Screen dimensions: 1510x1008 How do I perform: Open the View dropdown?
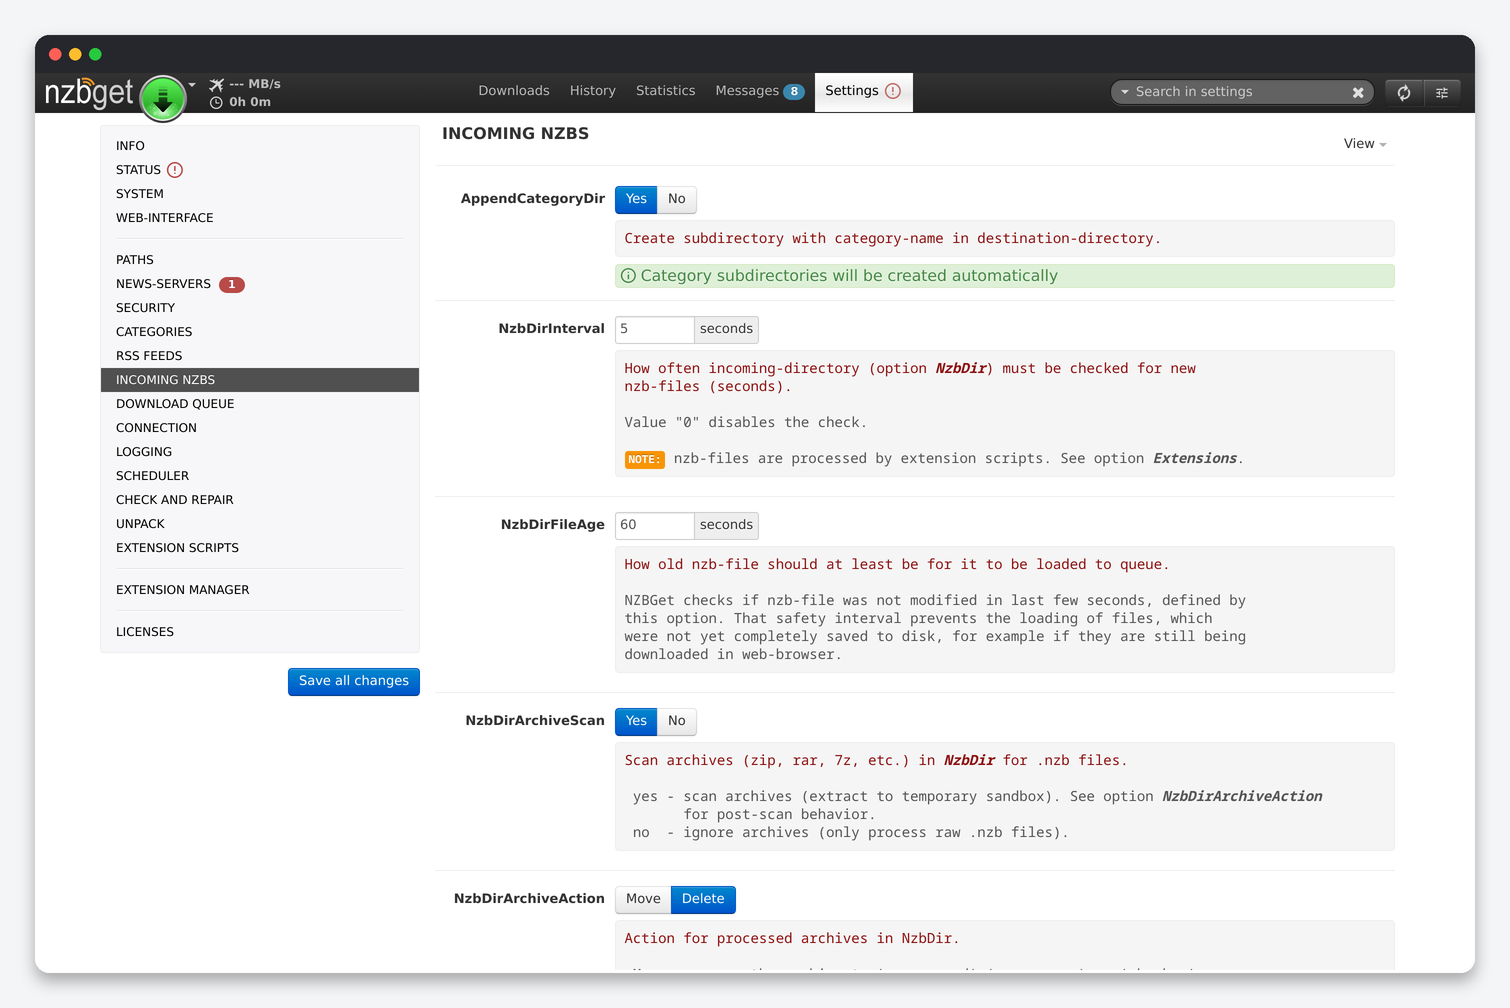click(x=1365, y=144)
